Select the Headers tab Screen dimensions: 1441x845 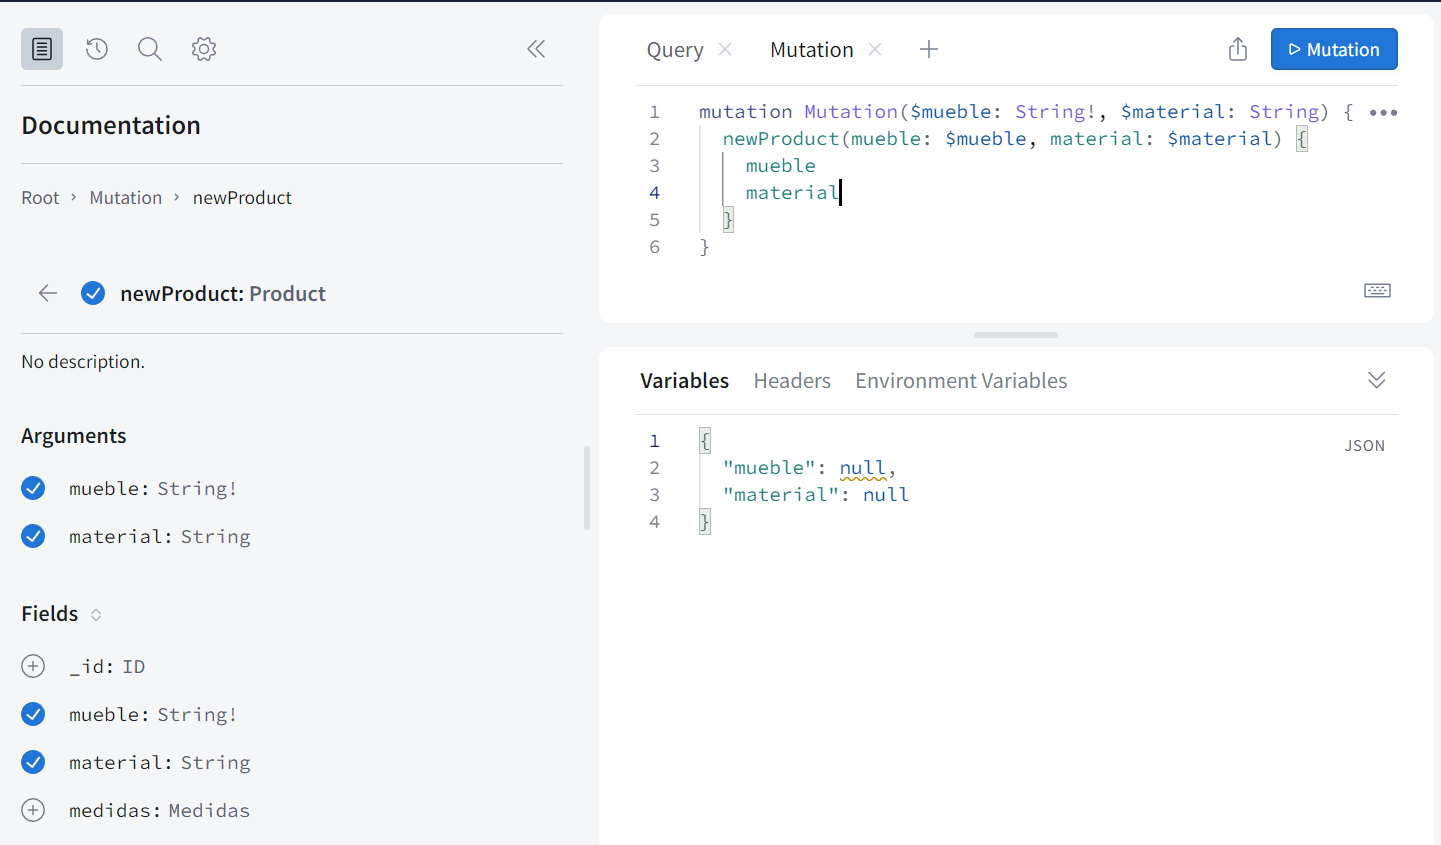(792, 381)
